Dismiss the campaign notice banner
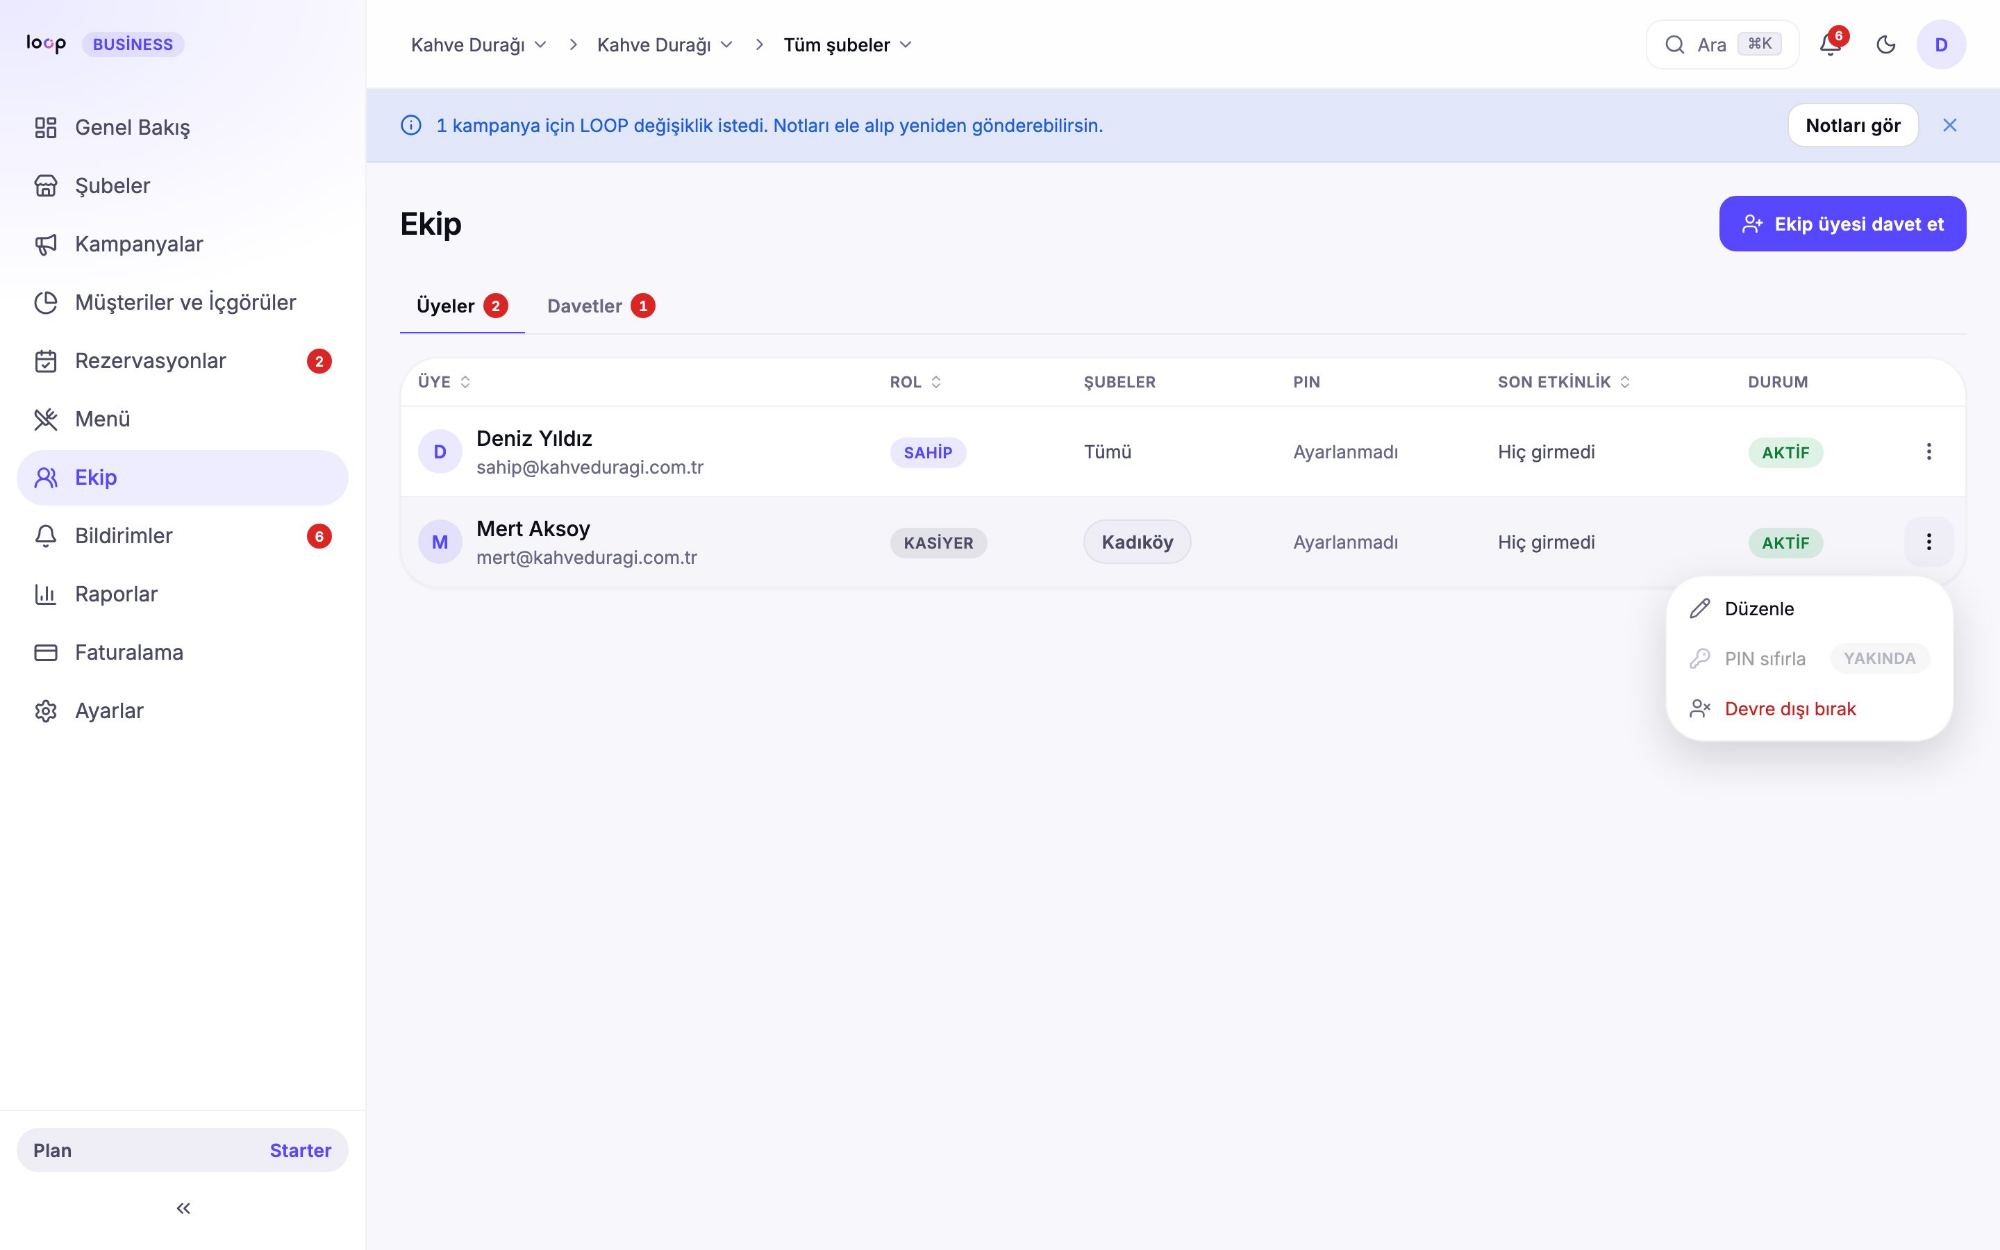This screenshot has width=2000, height=1250. (1950, 125)
